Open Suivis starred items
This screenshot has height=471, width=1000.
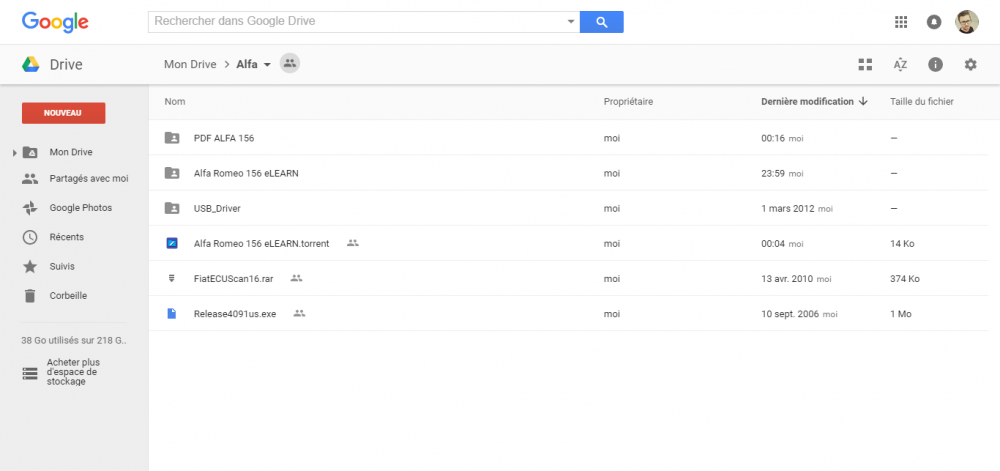point(62,266)
